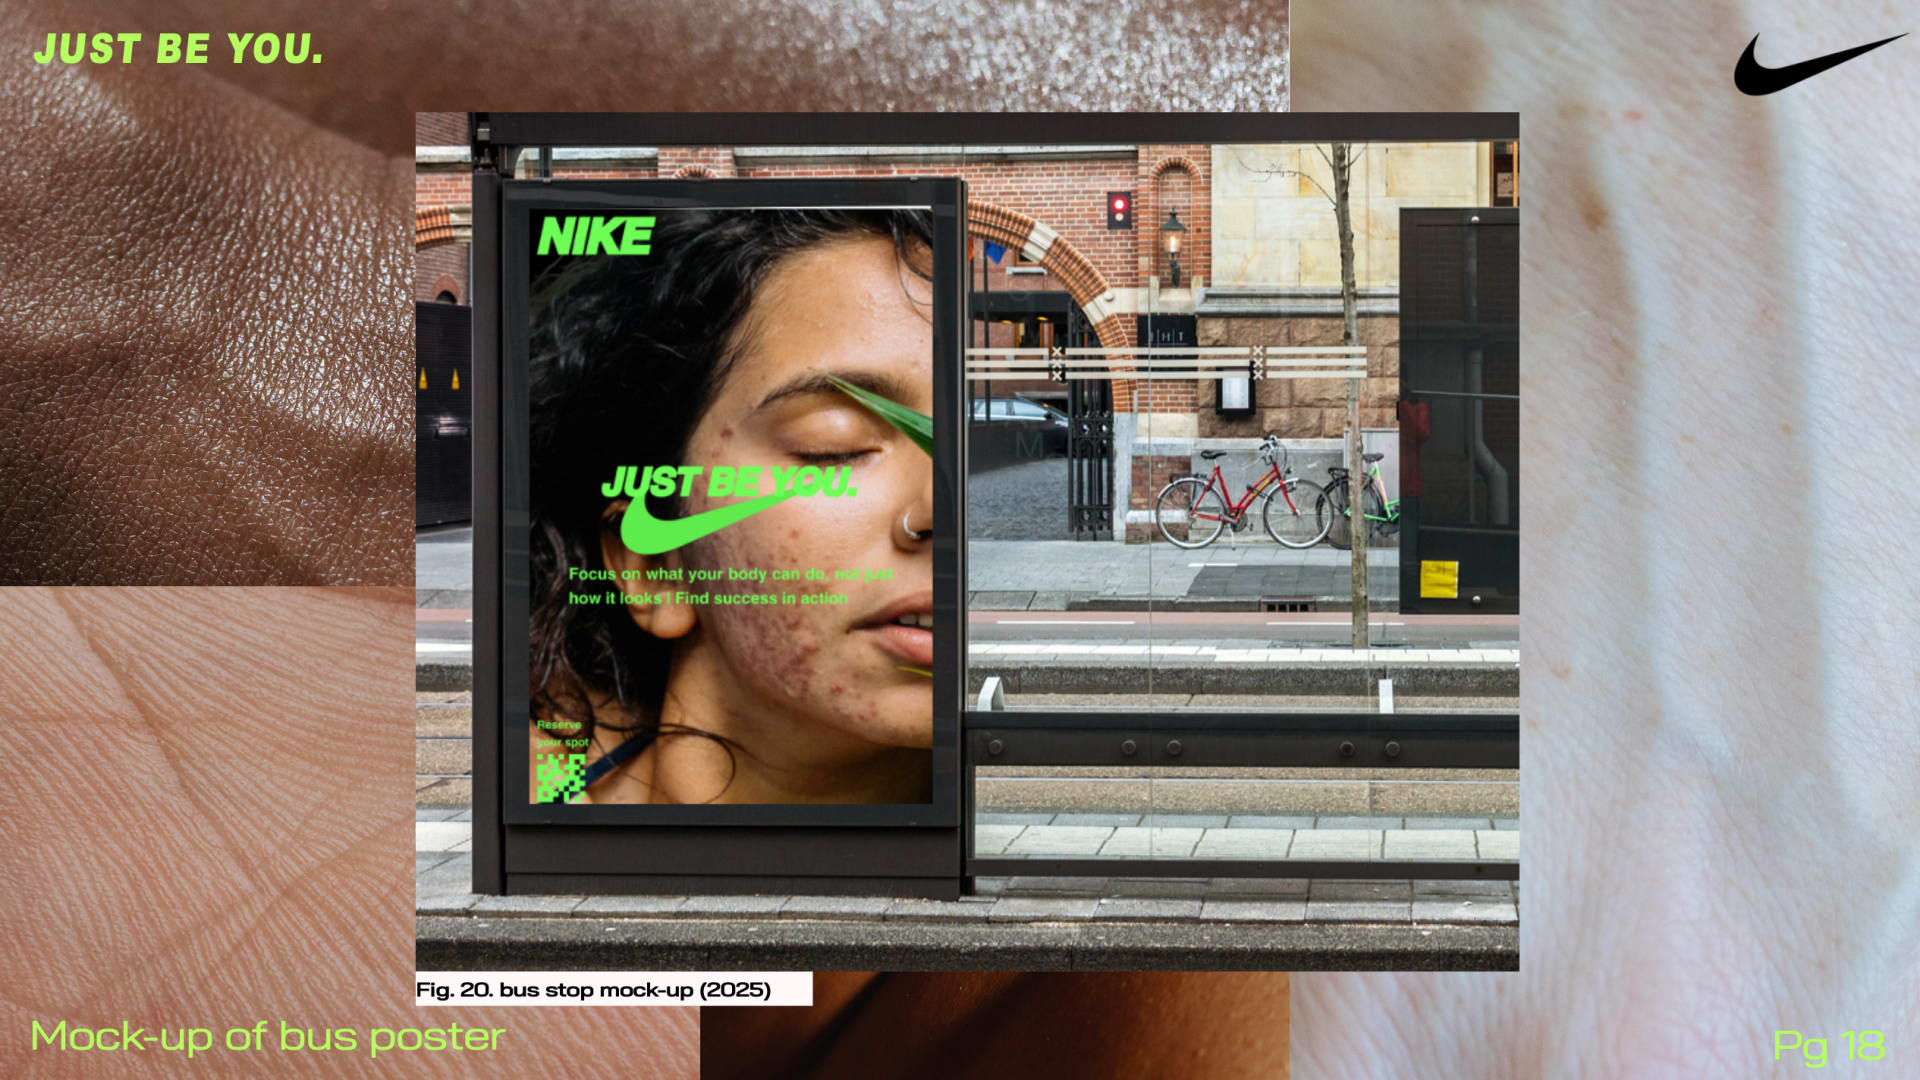The width and height of the screenshot is (1920, 1080).
Task: Click the green QR code on the poster
Action: (561, 778)
